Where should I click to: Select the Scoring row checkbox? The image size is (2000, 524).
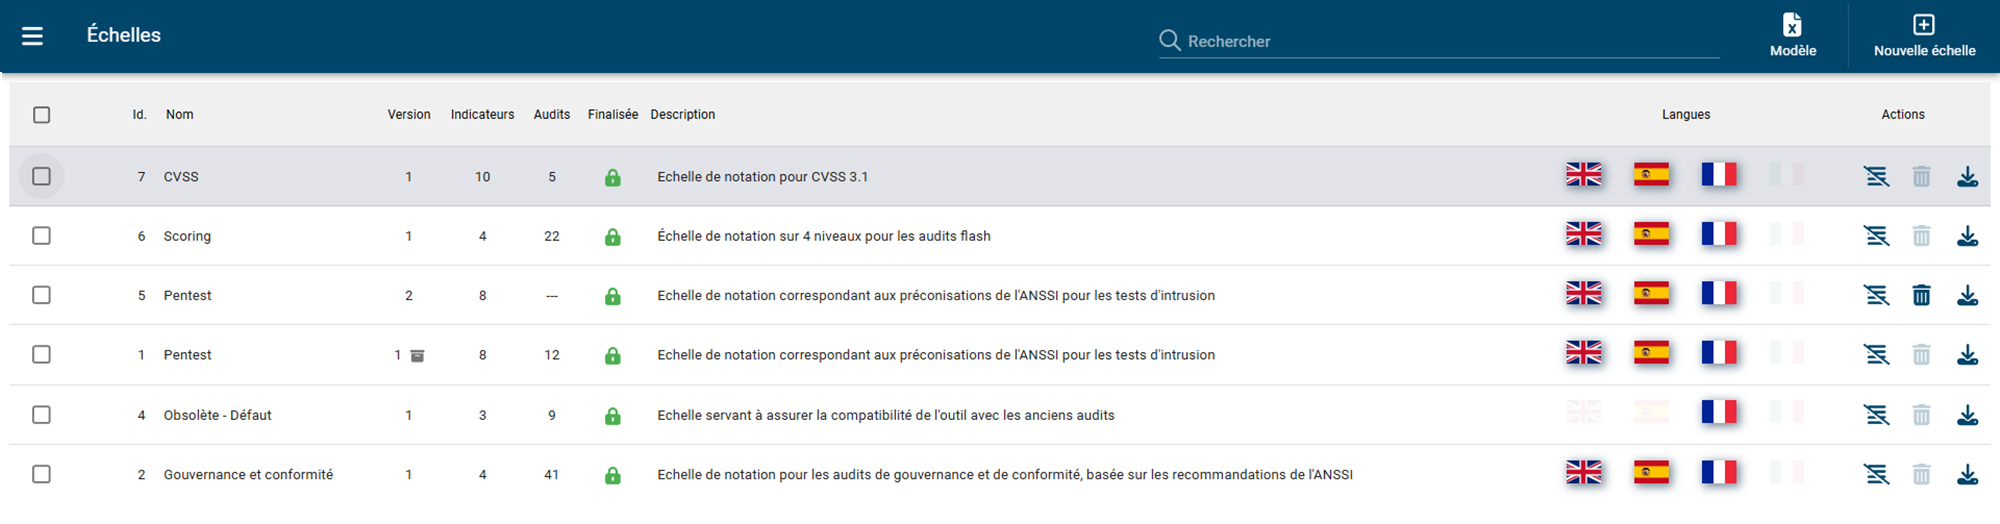click(x=41, y=236)
